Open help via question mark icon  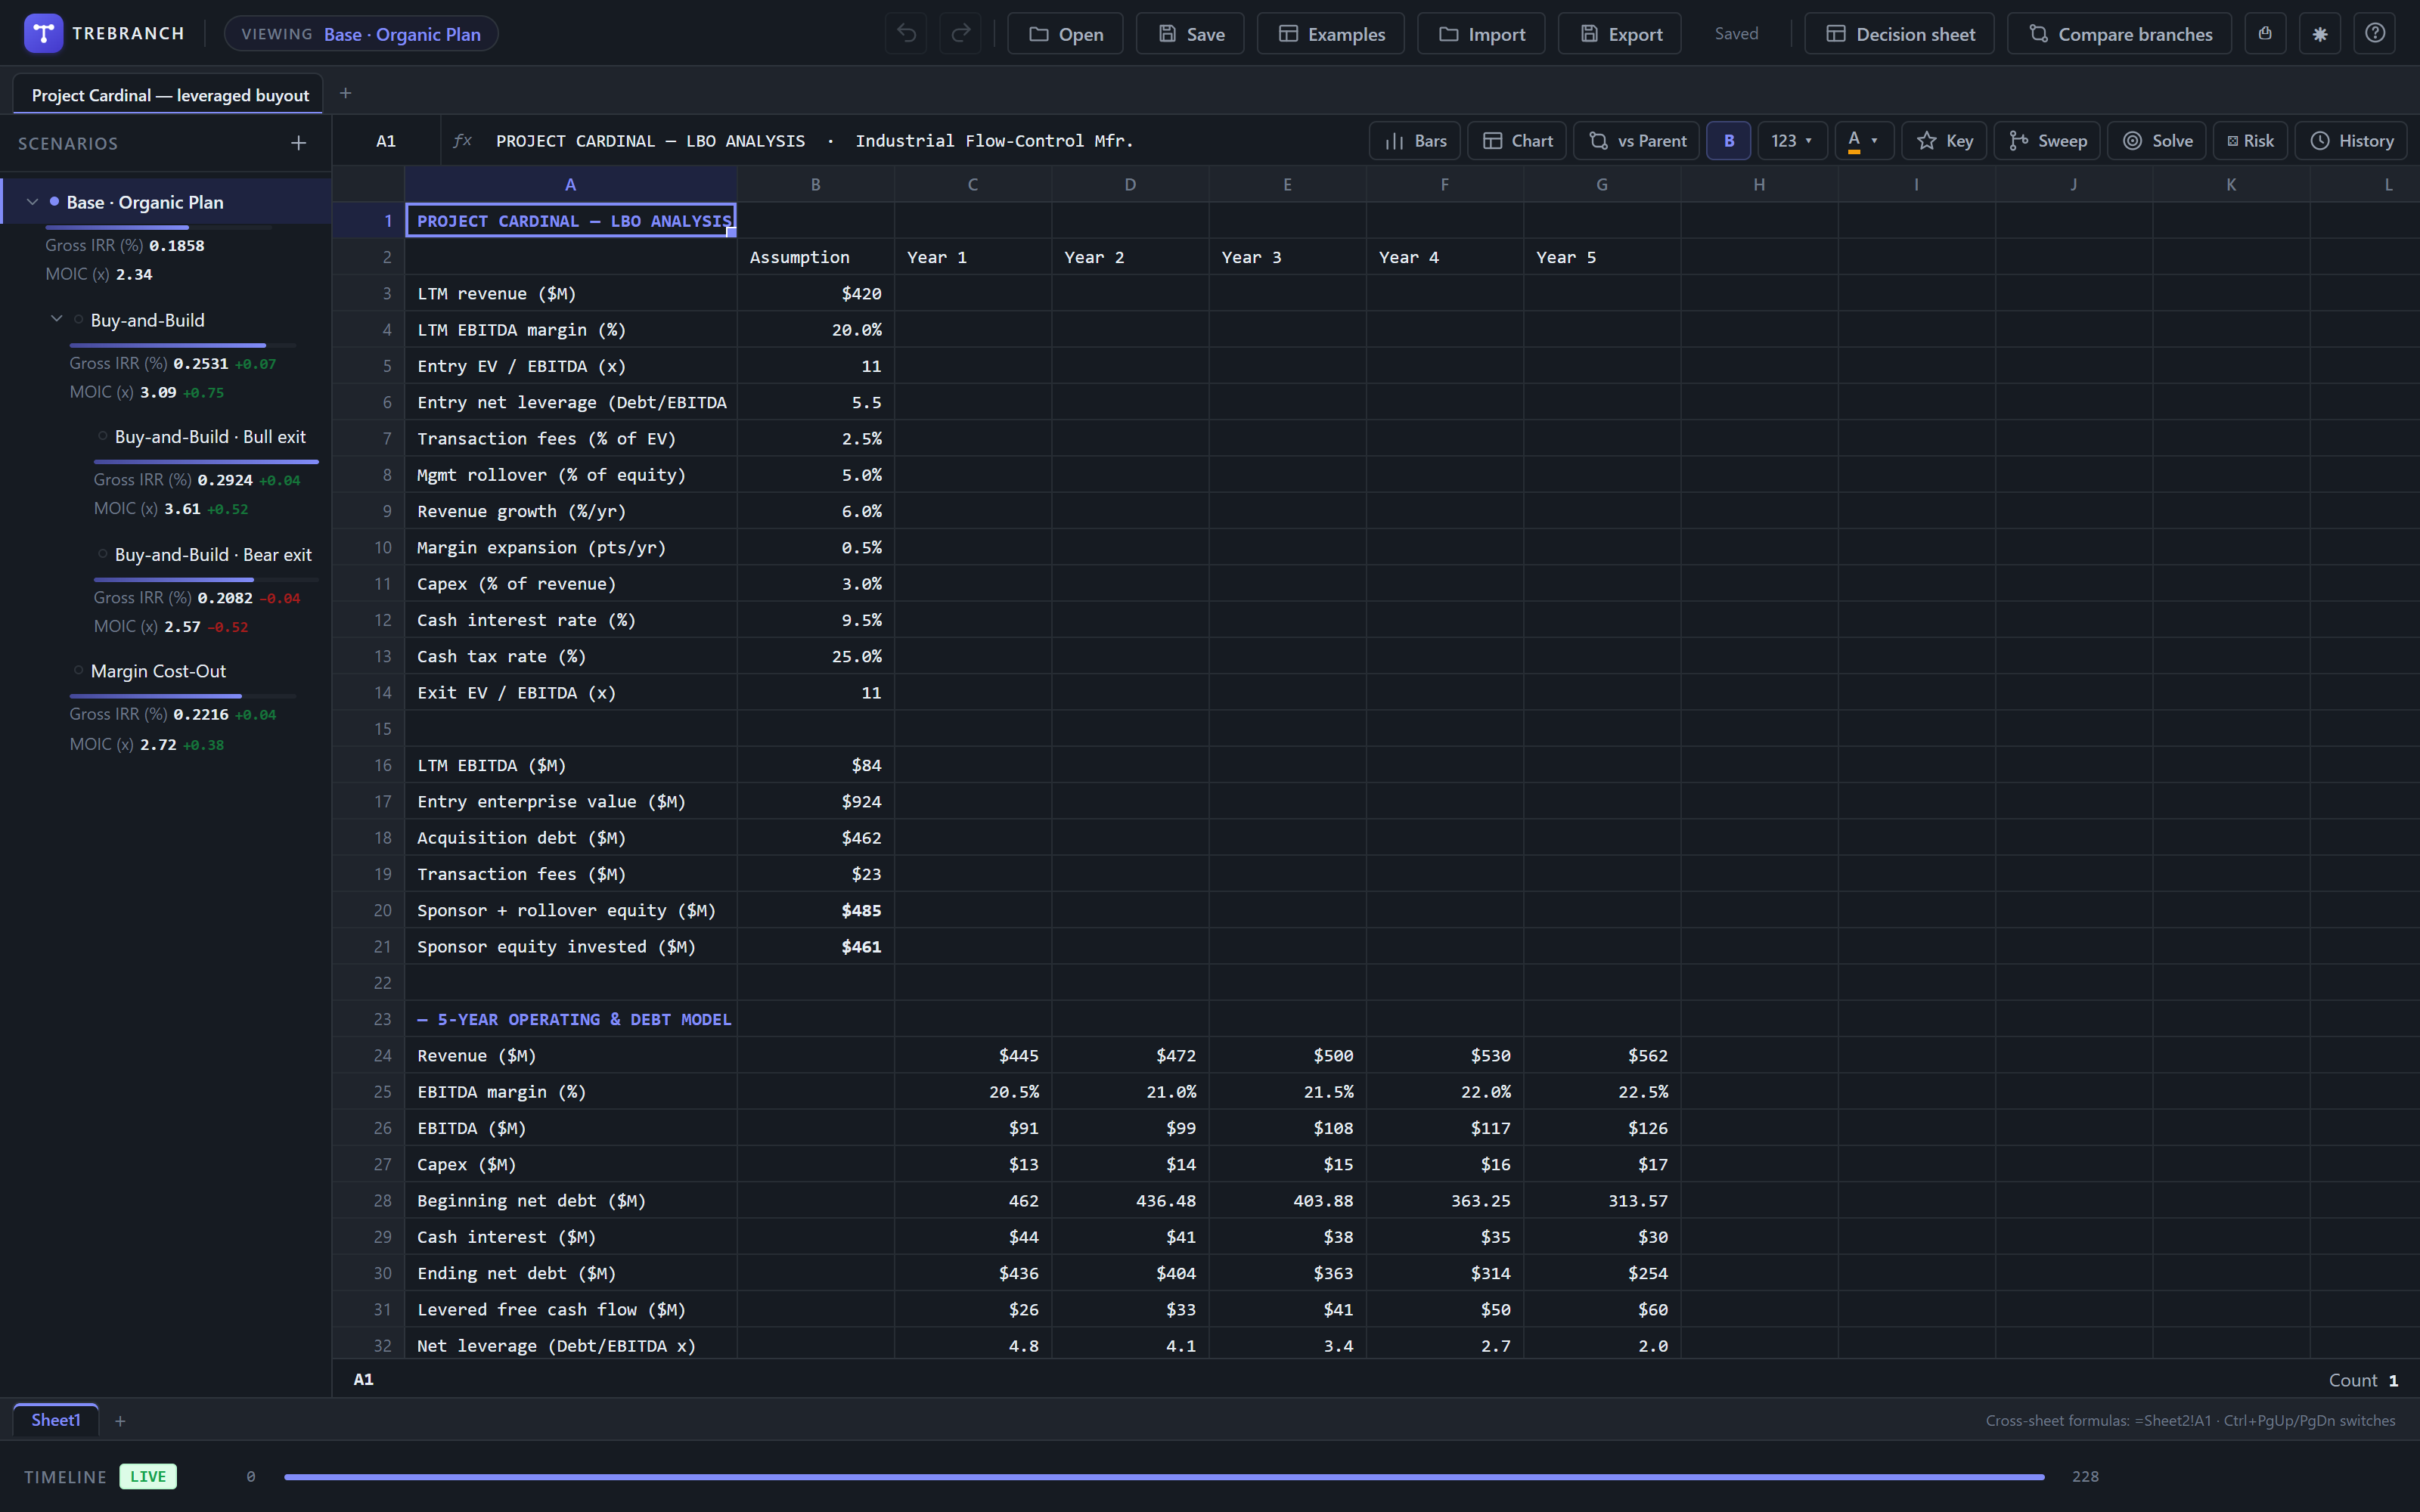[2375, 33]
